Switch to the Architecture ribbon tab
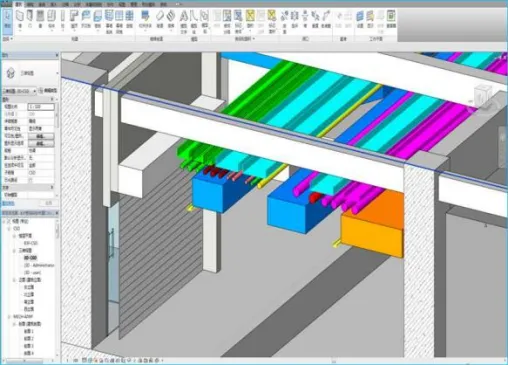Viewport: 509px width, 366px height. click(x=19, y=4)
